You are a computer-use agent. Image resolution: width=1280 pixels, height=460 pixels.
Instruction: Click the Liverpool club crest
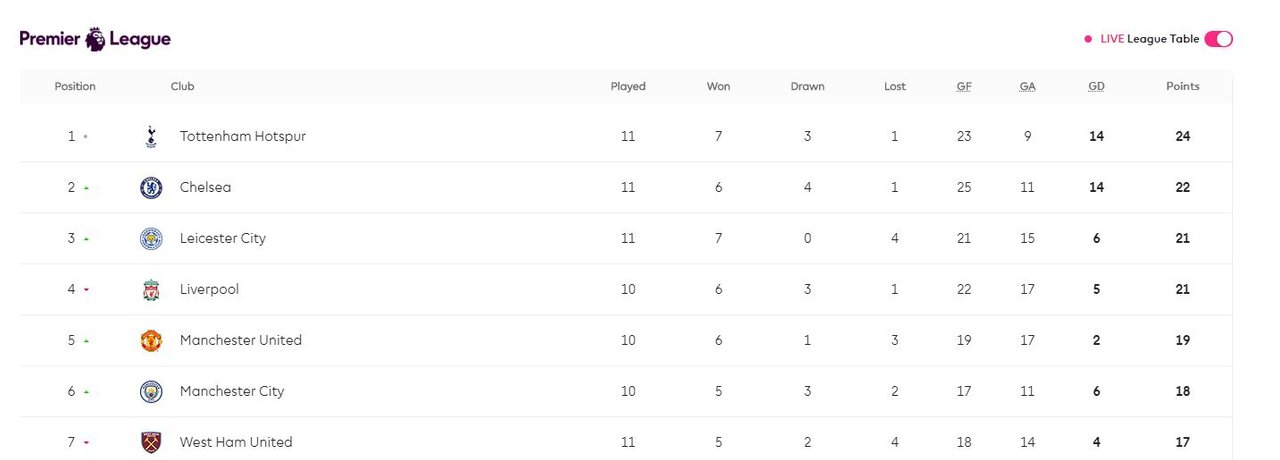click(151, 289)
